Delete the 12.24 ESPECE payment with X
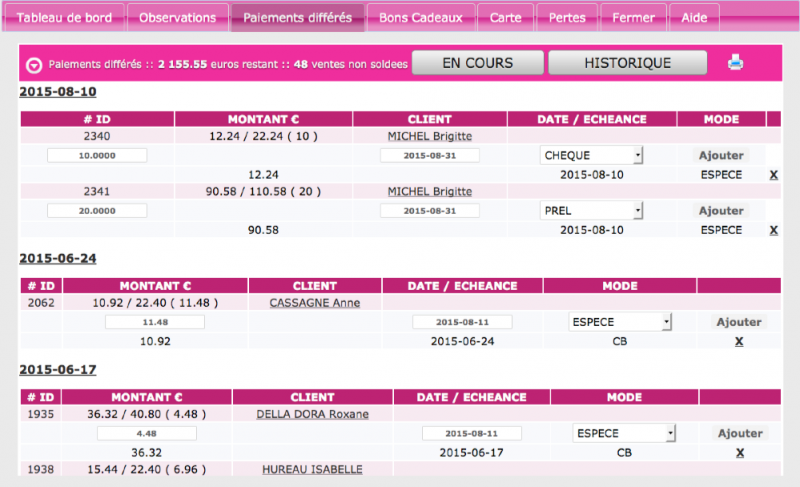 [773, 175]
